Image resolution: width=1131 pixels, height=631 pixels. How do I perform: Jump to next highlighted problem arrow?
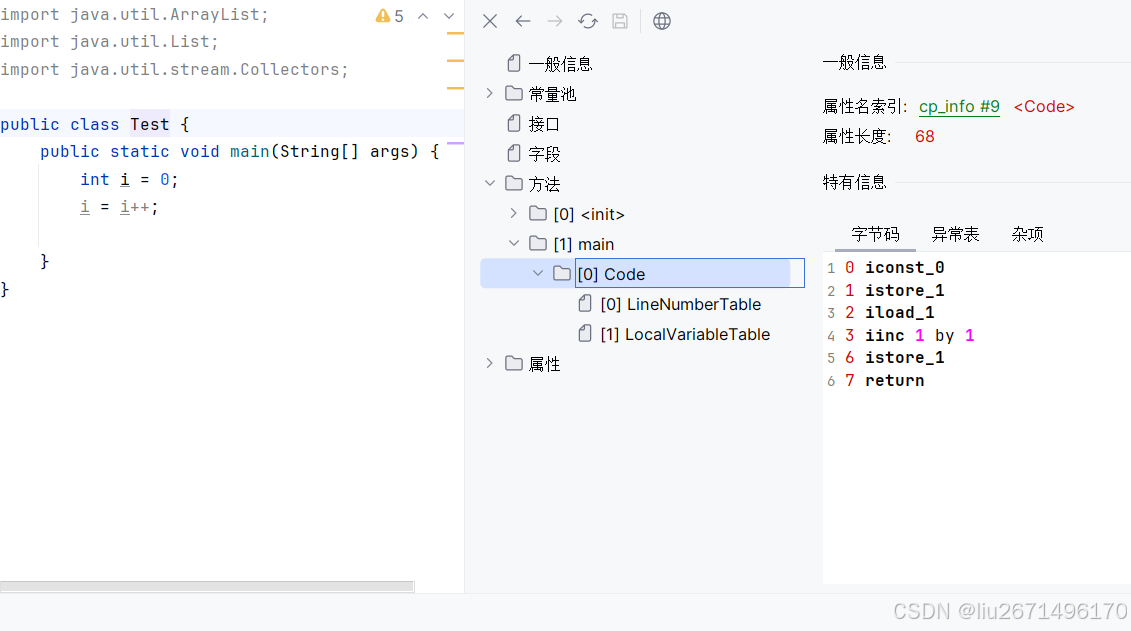[449, 16]
